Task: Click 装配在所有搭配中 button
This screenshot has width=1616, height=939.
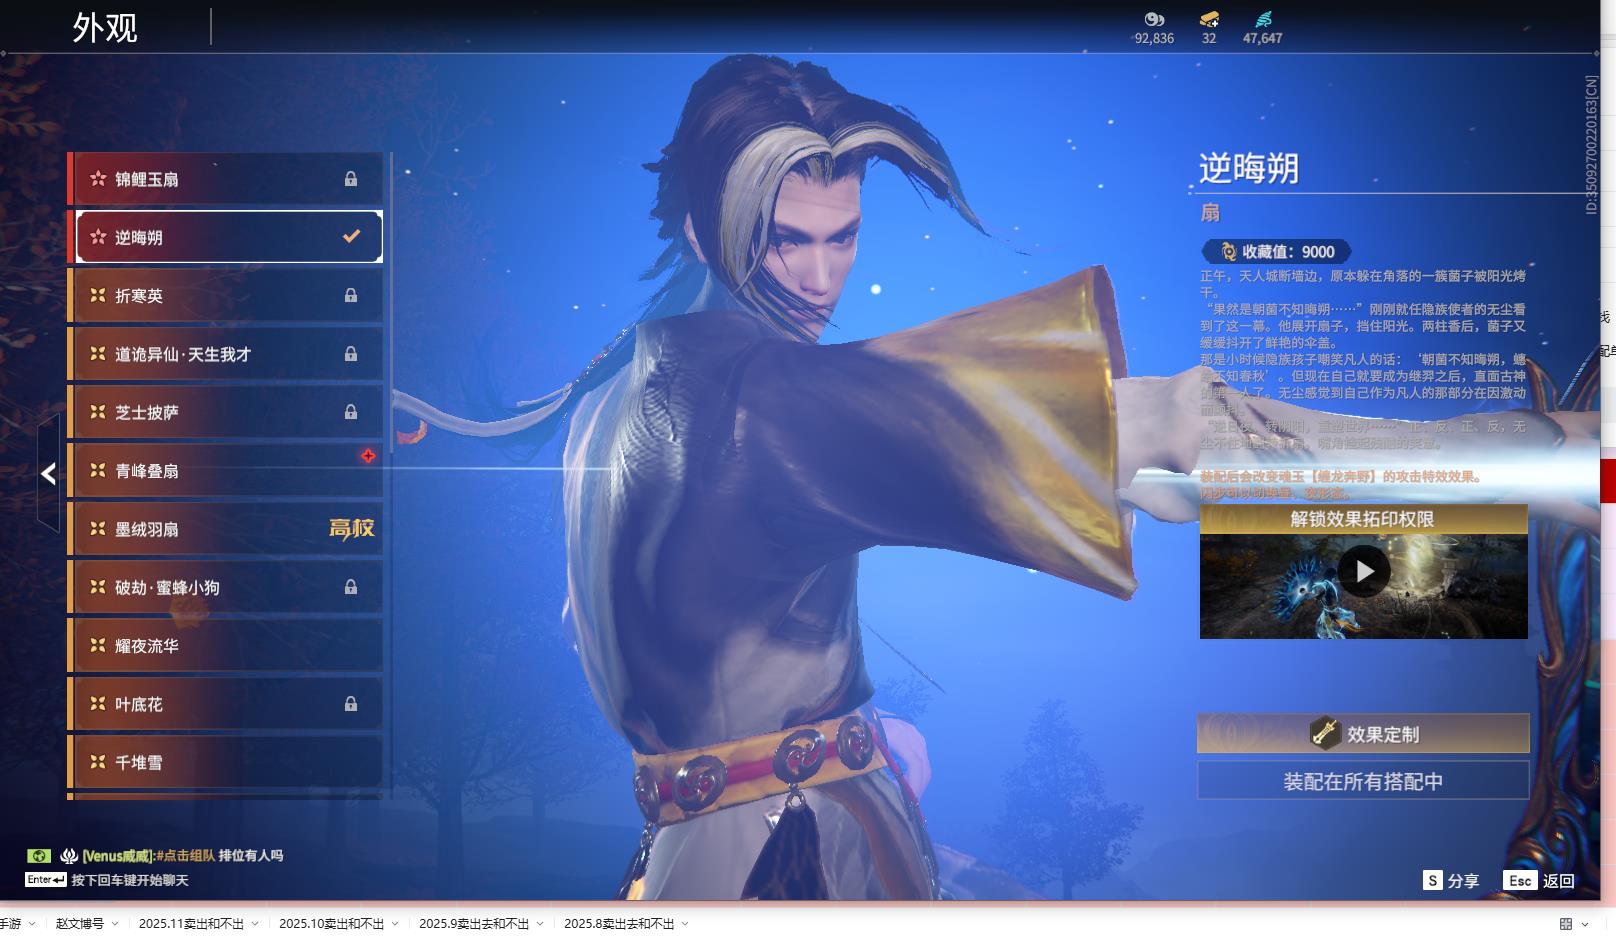Action: click(1363, 781)
